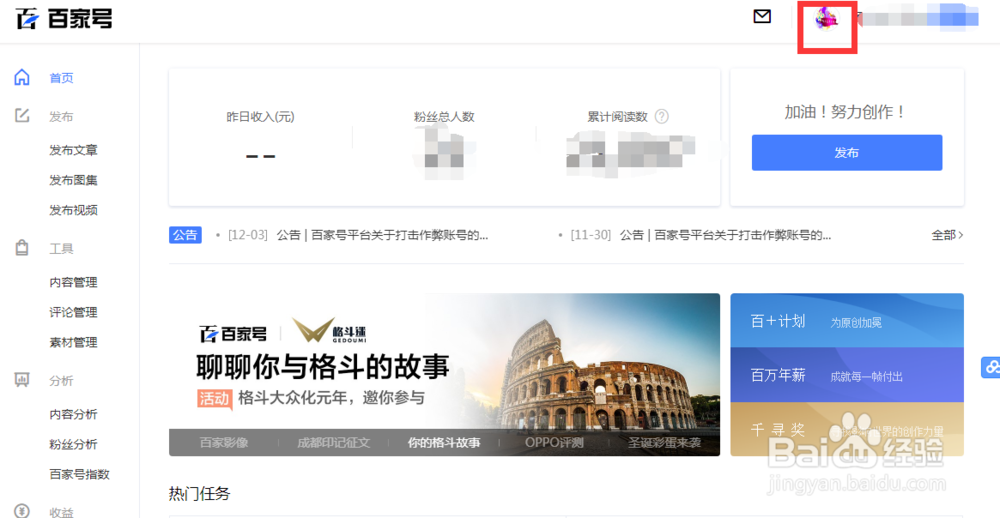Click the 公告 label tag
The image size is (1000, 518).
point(185,235)
